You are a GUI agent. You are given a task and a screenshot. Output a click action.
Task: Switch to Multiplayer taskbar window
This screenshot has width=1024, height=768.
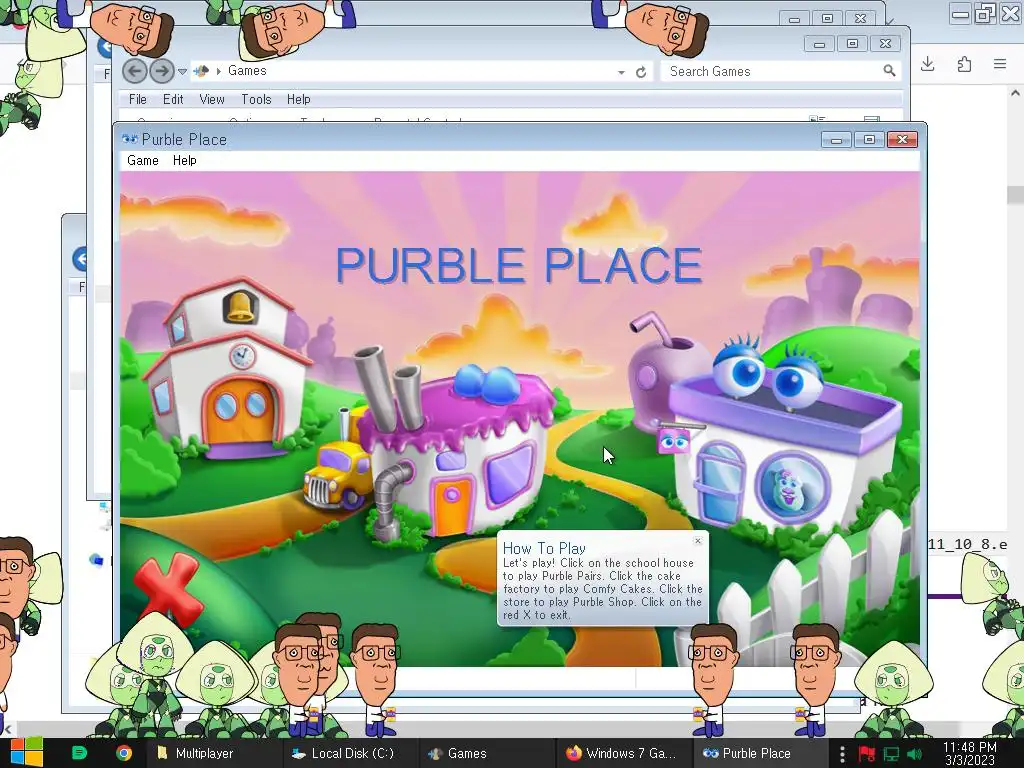214,753
